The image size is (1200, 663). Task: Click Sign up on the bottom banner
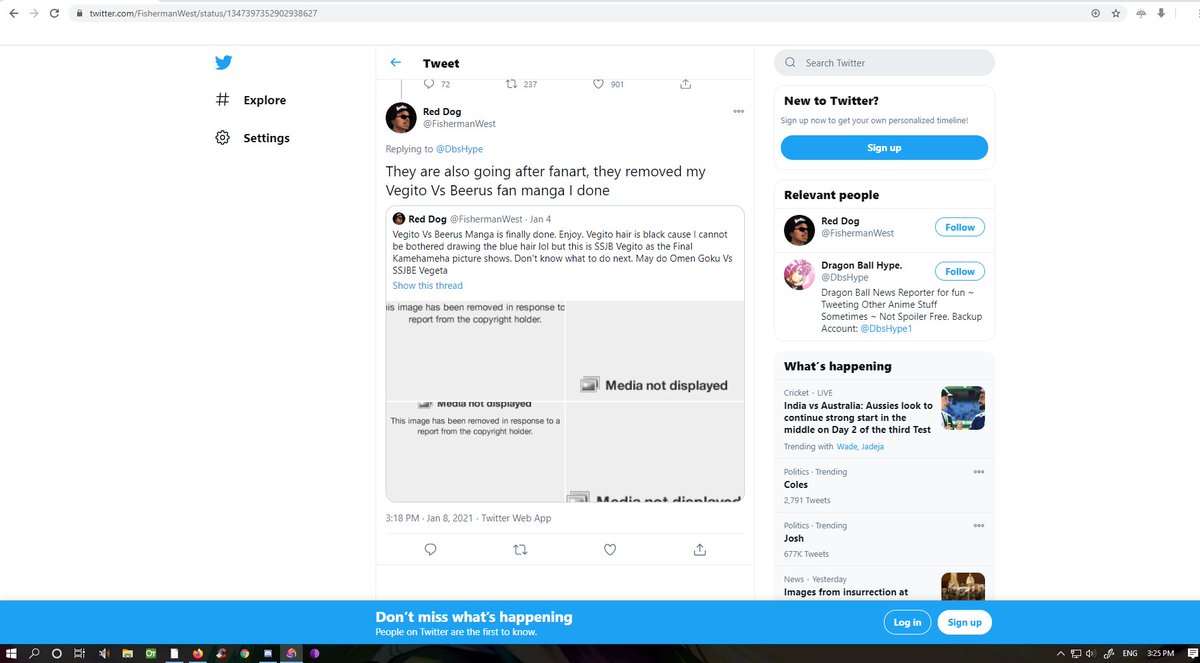coord(964,622)
